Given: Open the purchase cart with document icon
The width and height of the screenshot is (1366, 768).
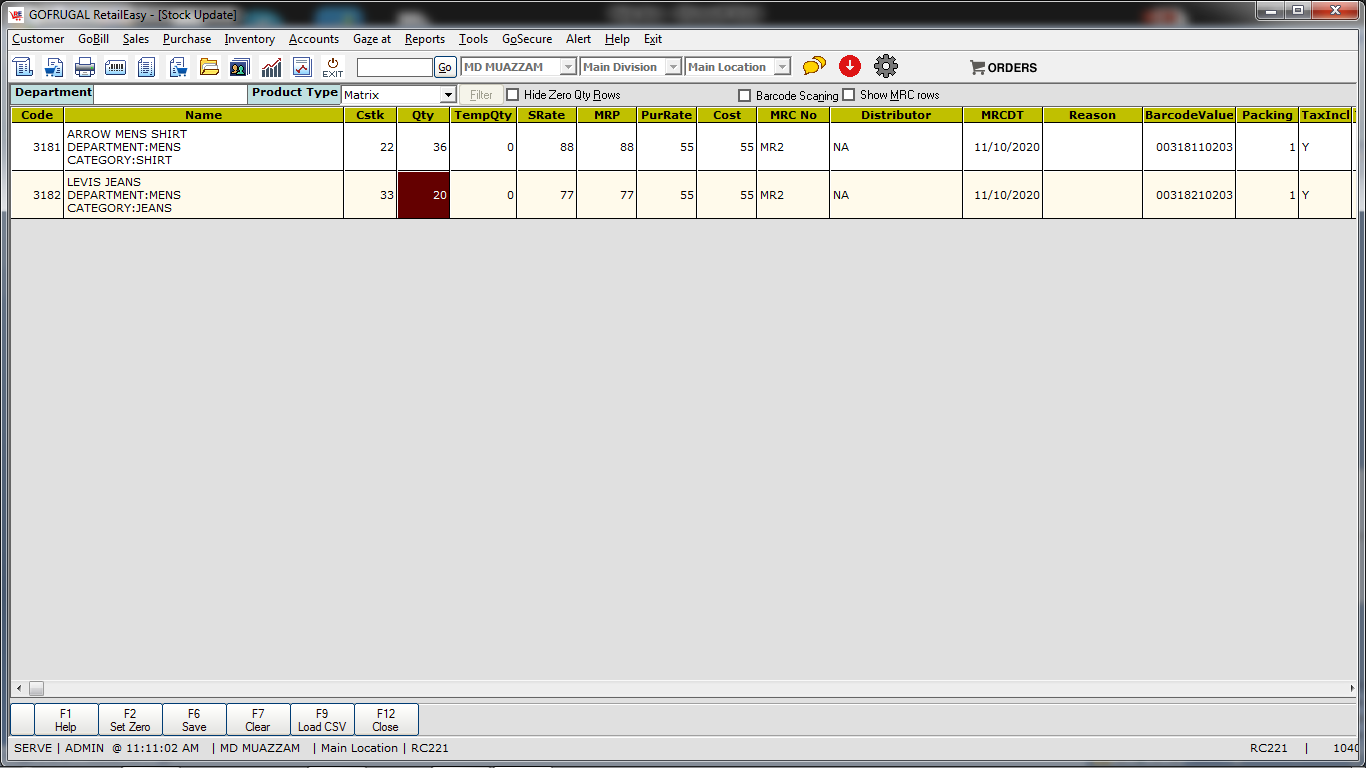Looking at the screenshot, I should click(178, 67).
